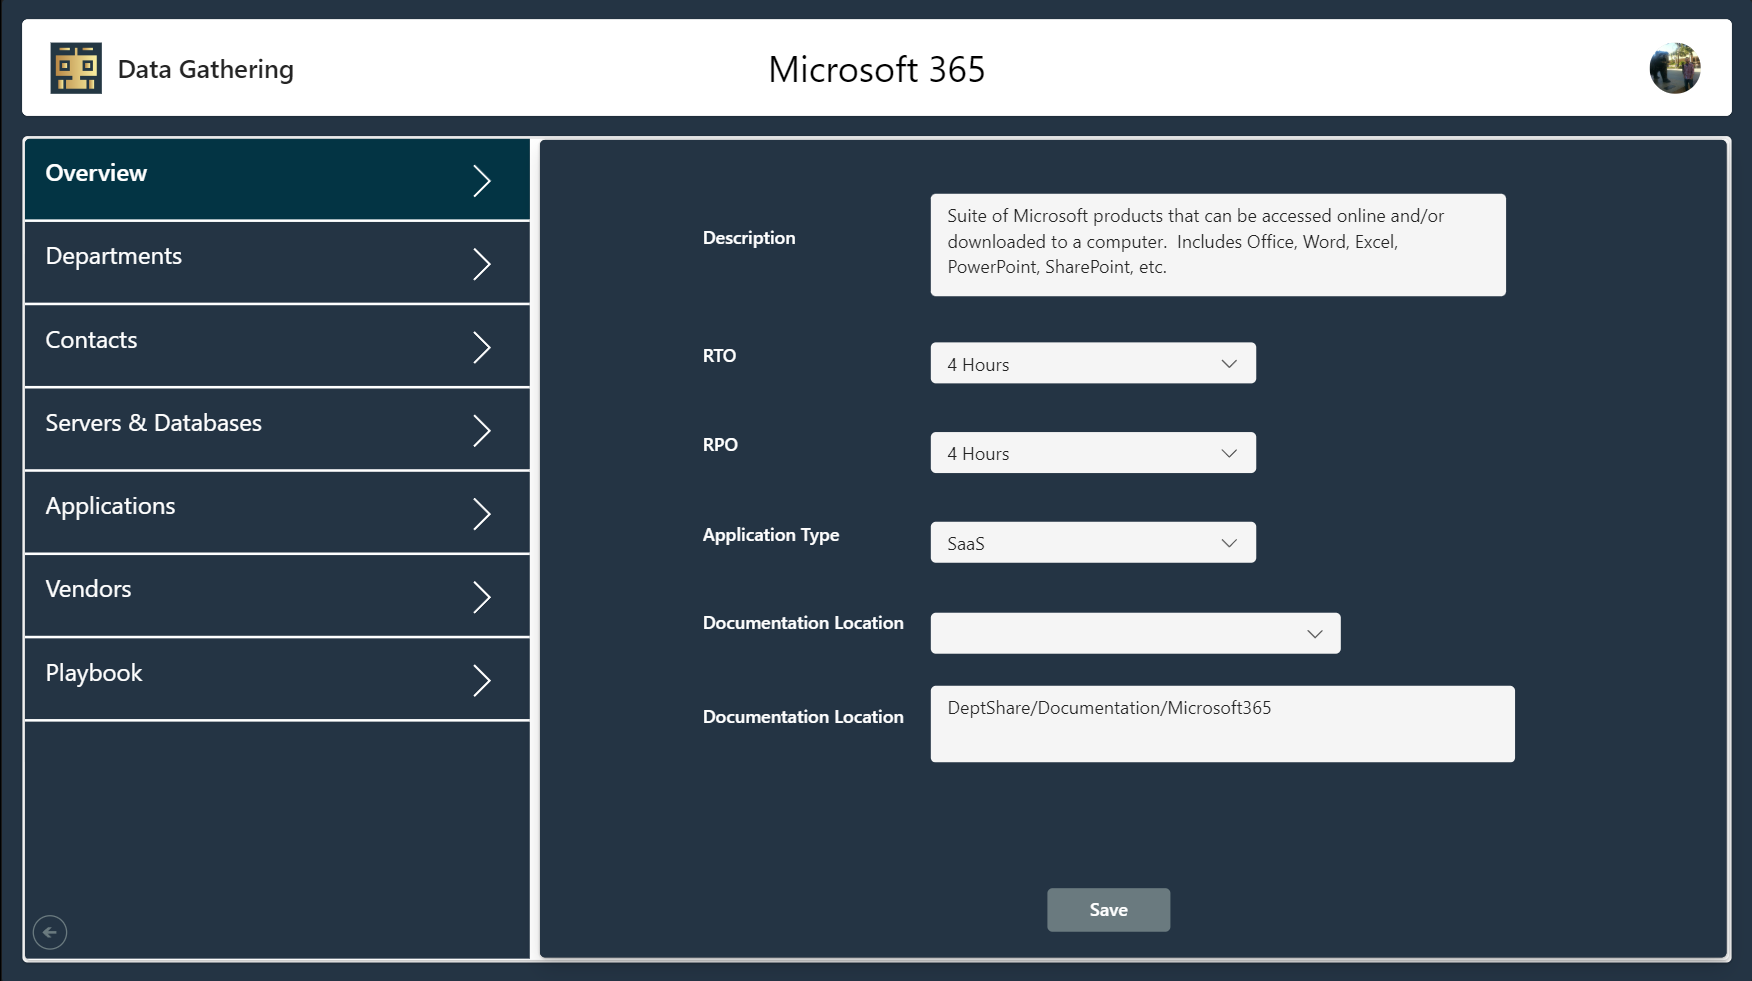Open the Application Type dropdown
This screenshot has height=981, width=1752.
pyautogui.click(x=1093, y=542)
